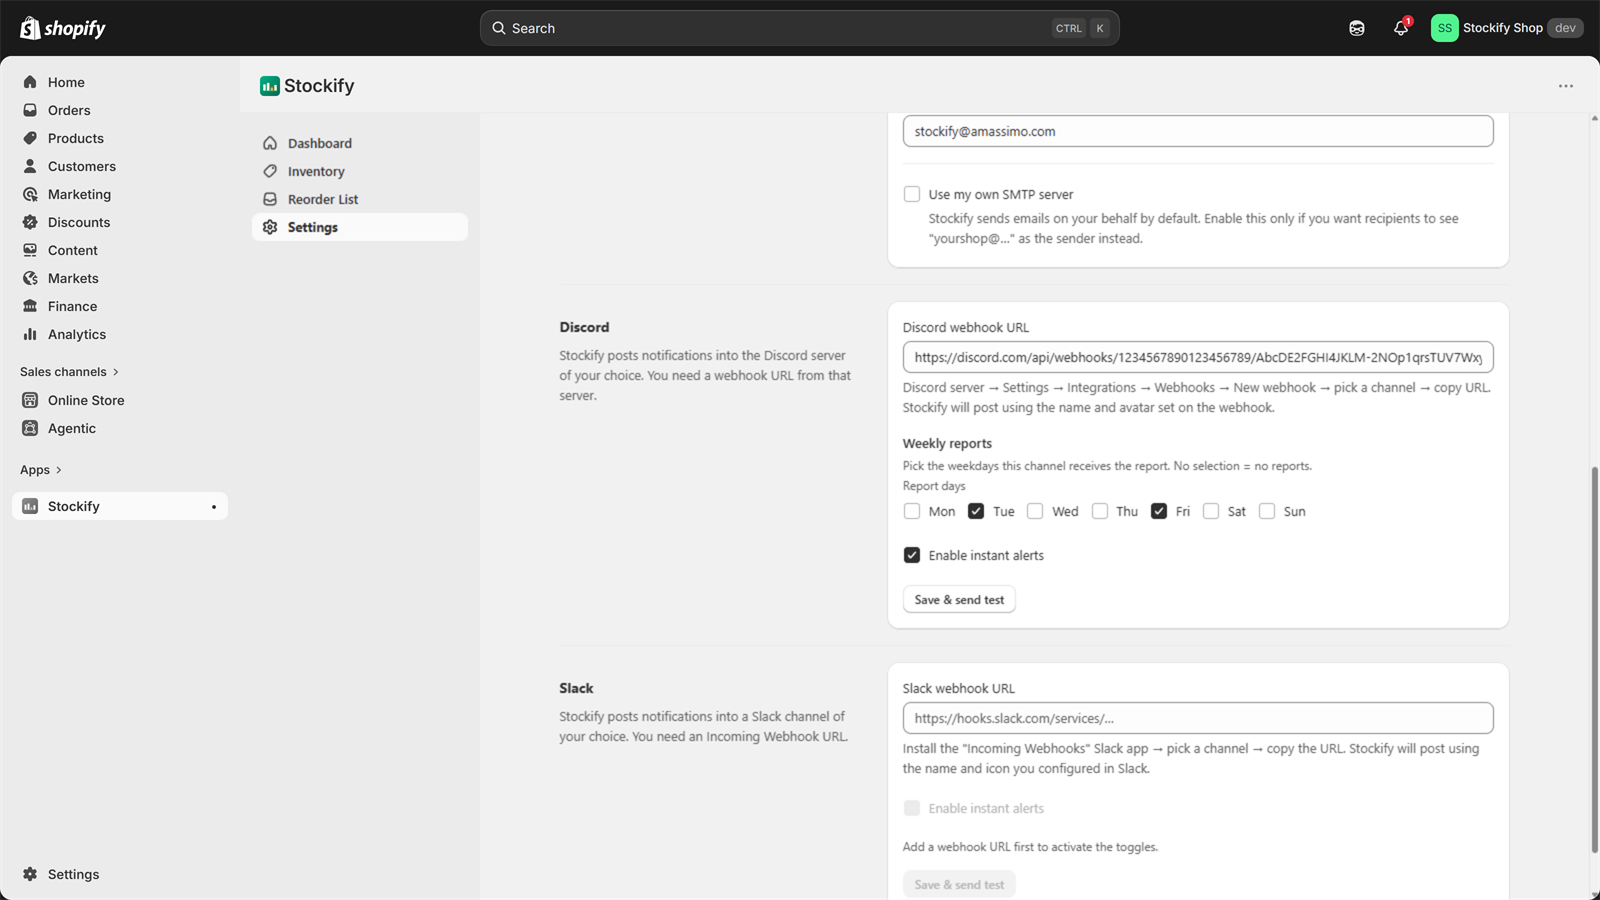
Task: Click the Home icon in sidebar
Action: point(30,82)
